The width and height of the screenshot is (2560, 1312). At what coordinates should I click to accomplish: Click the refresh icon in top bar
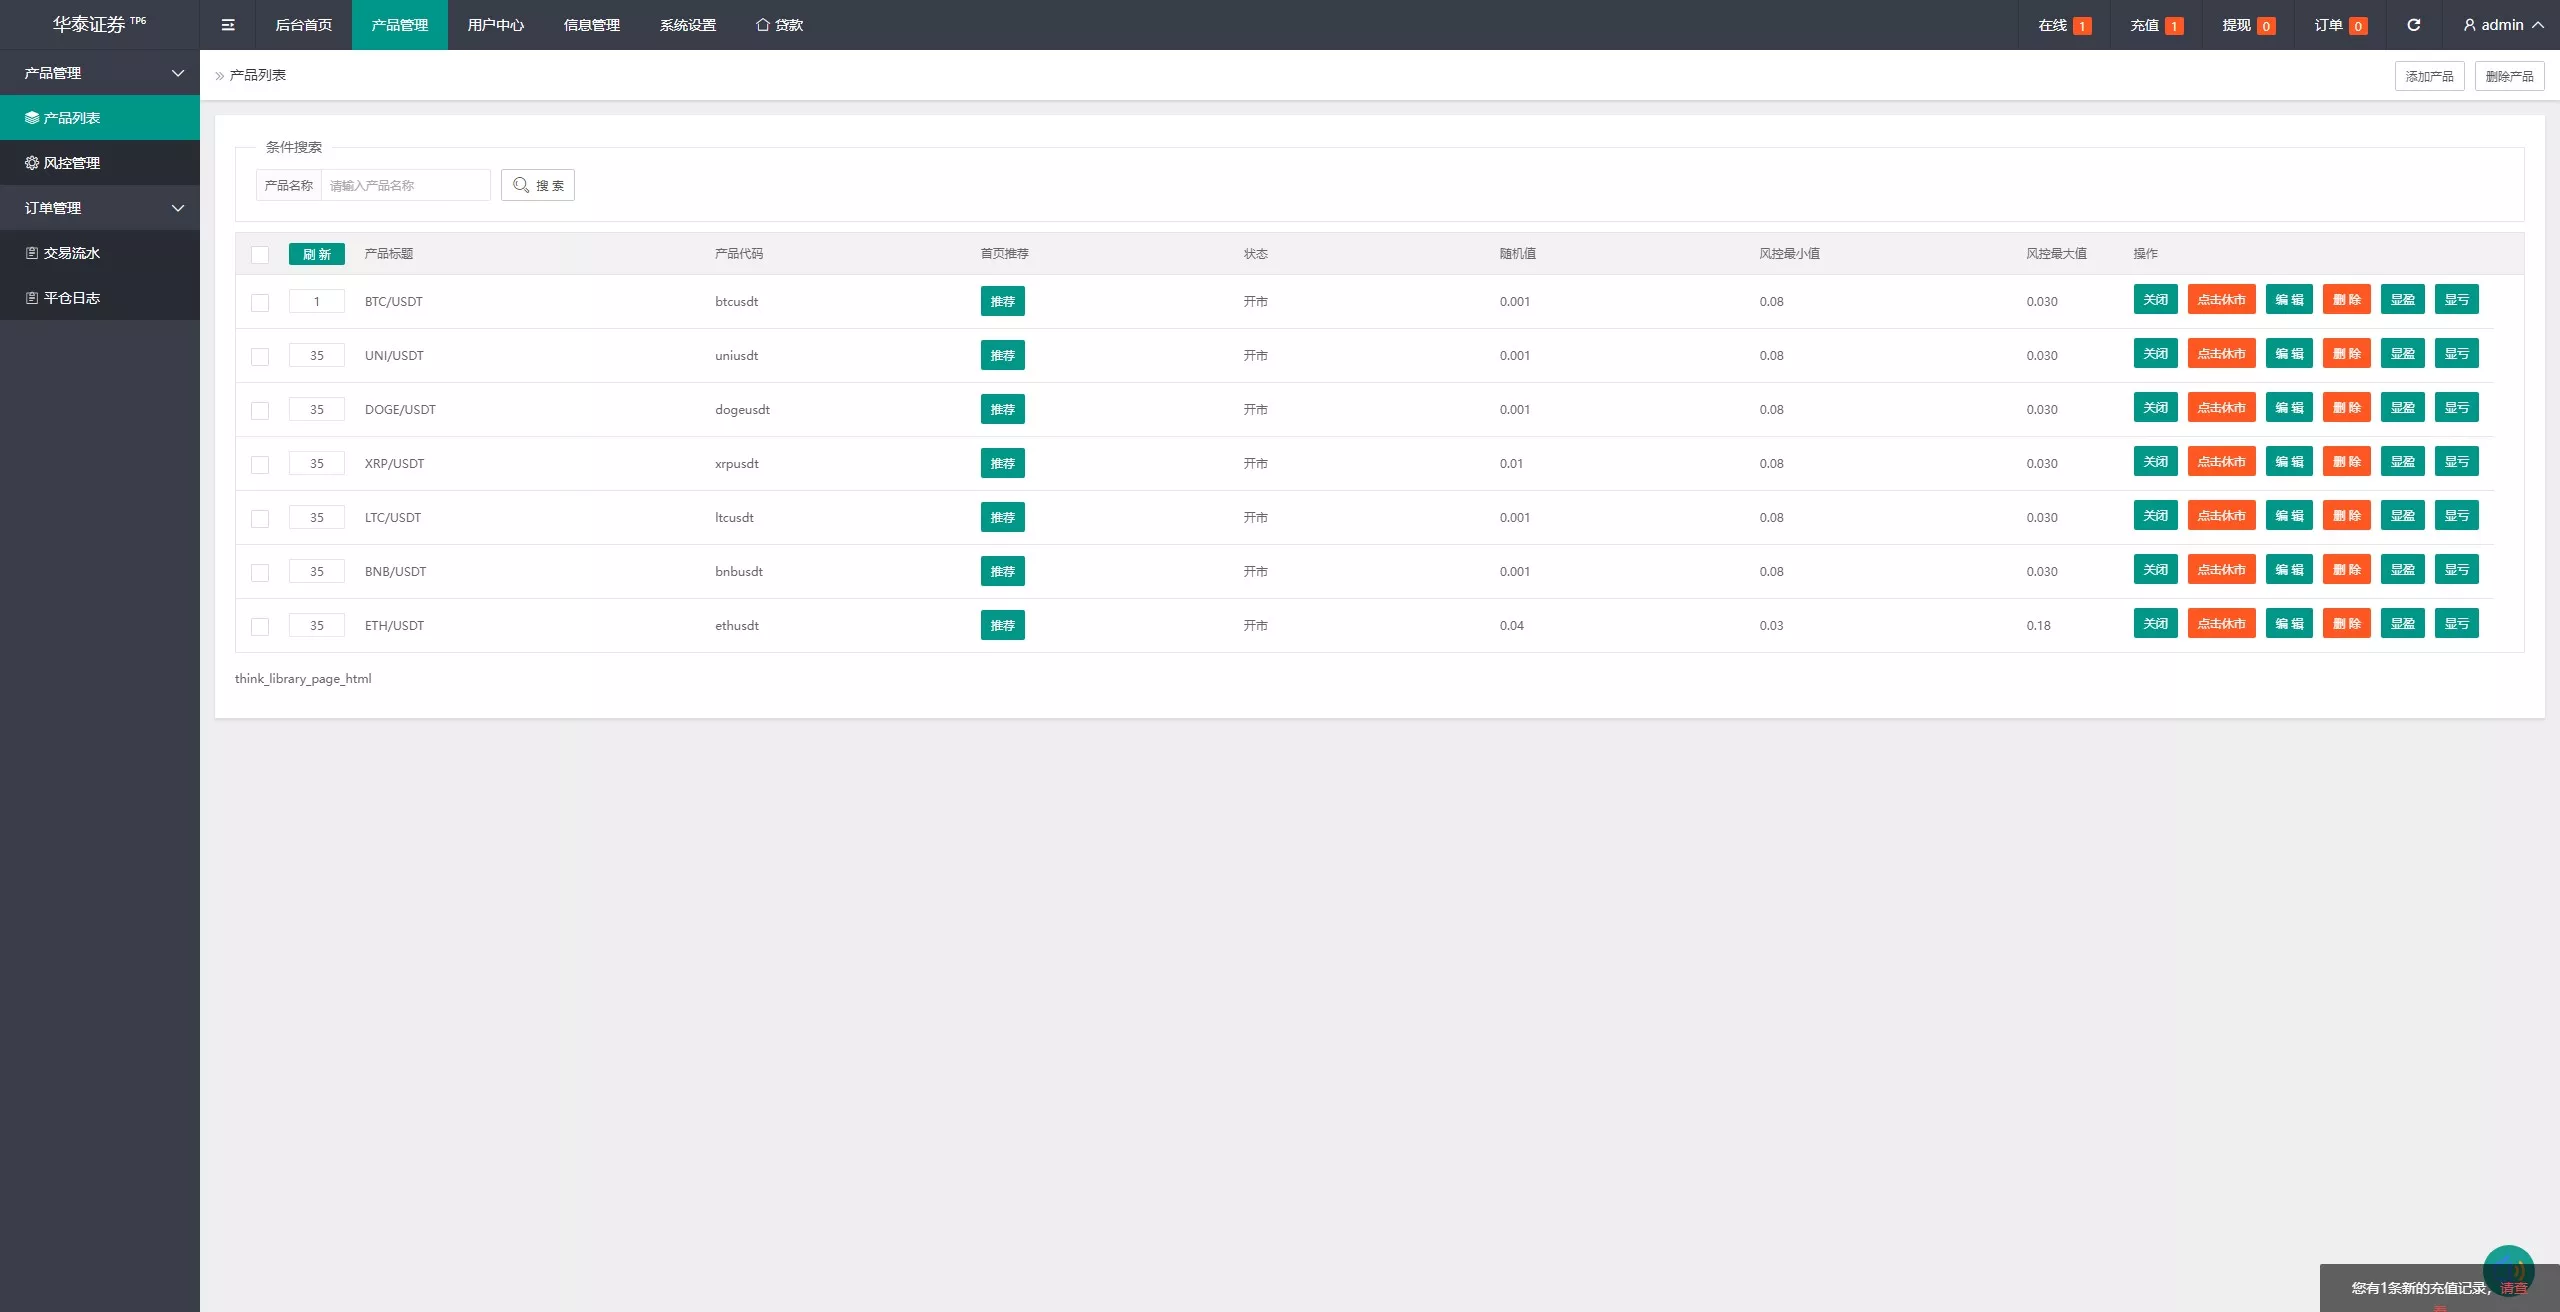2413,25
